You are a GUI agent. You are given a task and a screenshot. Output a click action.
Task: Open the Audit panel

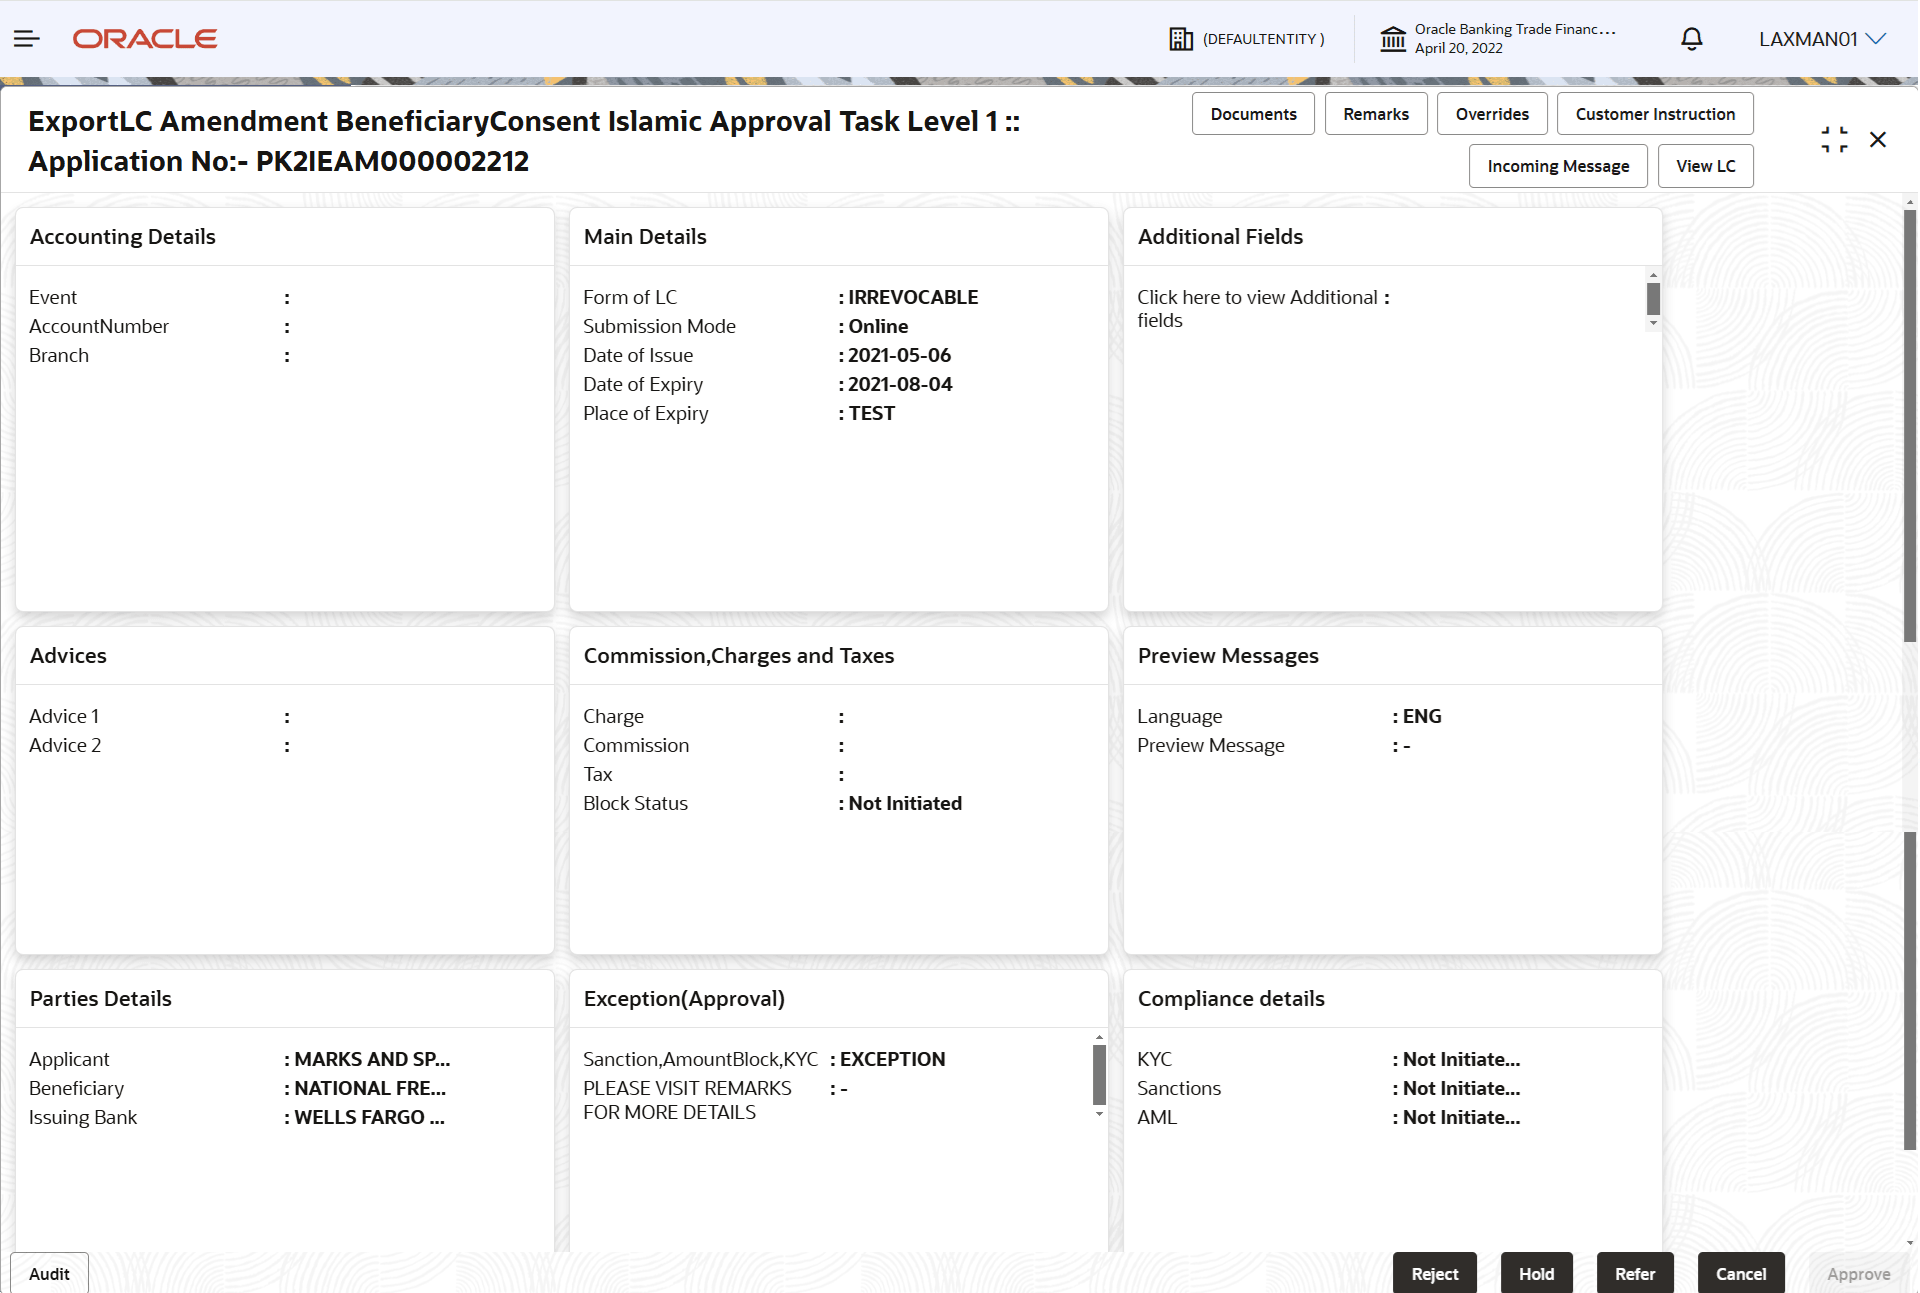pos(48,1273)
